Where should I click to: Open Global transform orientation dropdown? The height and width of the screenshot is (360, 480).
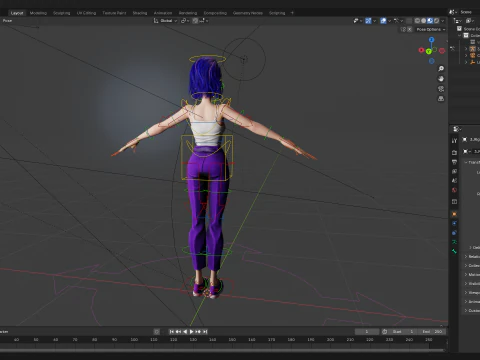(x=166, y=21)
